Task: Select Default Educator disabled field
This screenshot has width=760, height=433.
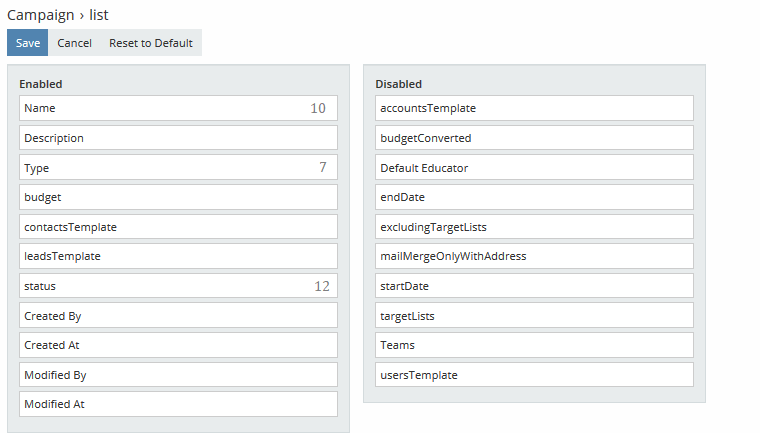Action: click(534, 168)
